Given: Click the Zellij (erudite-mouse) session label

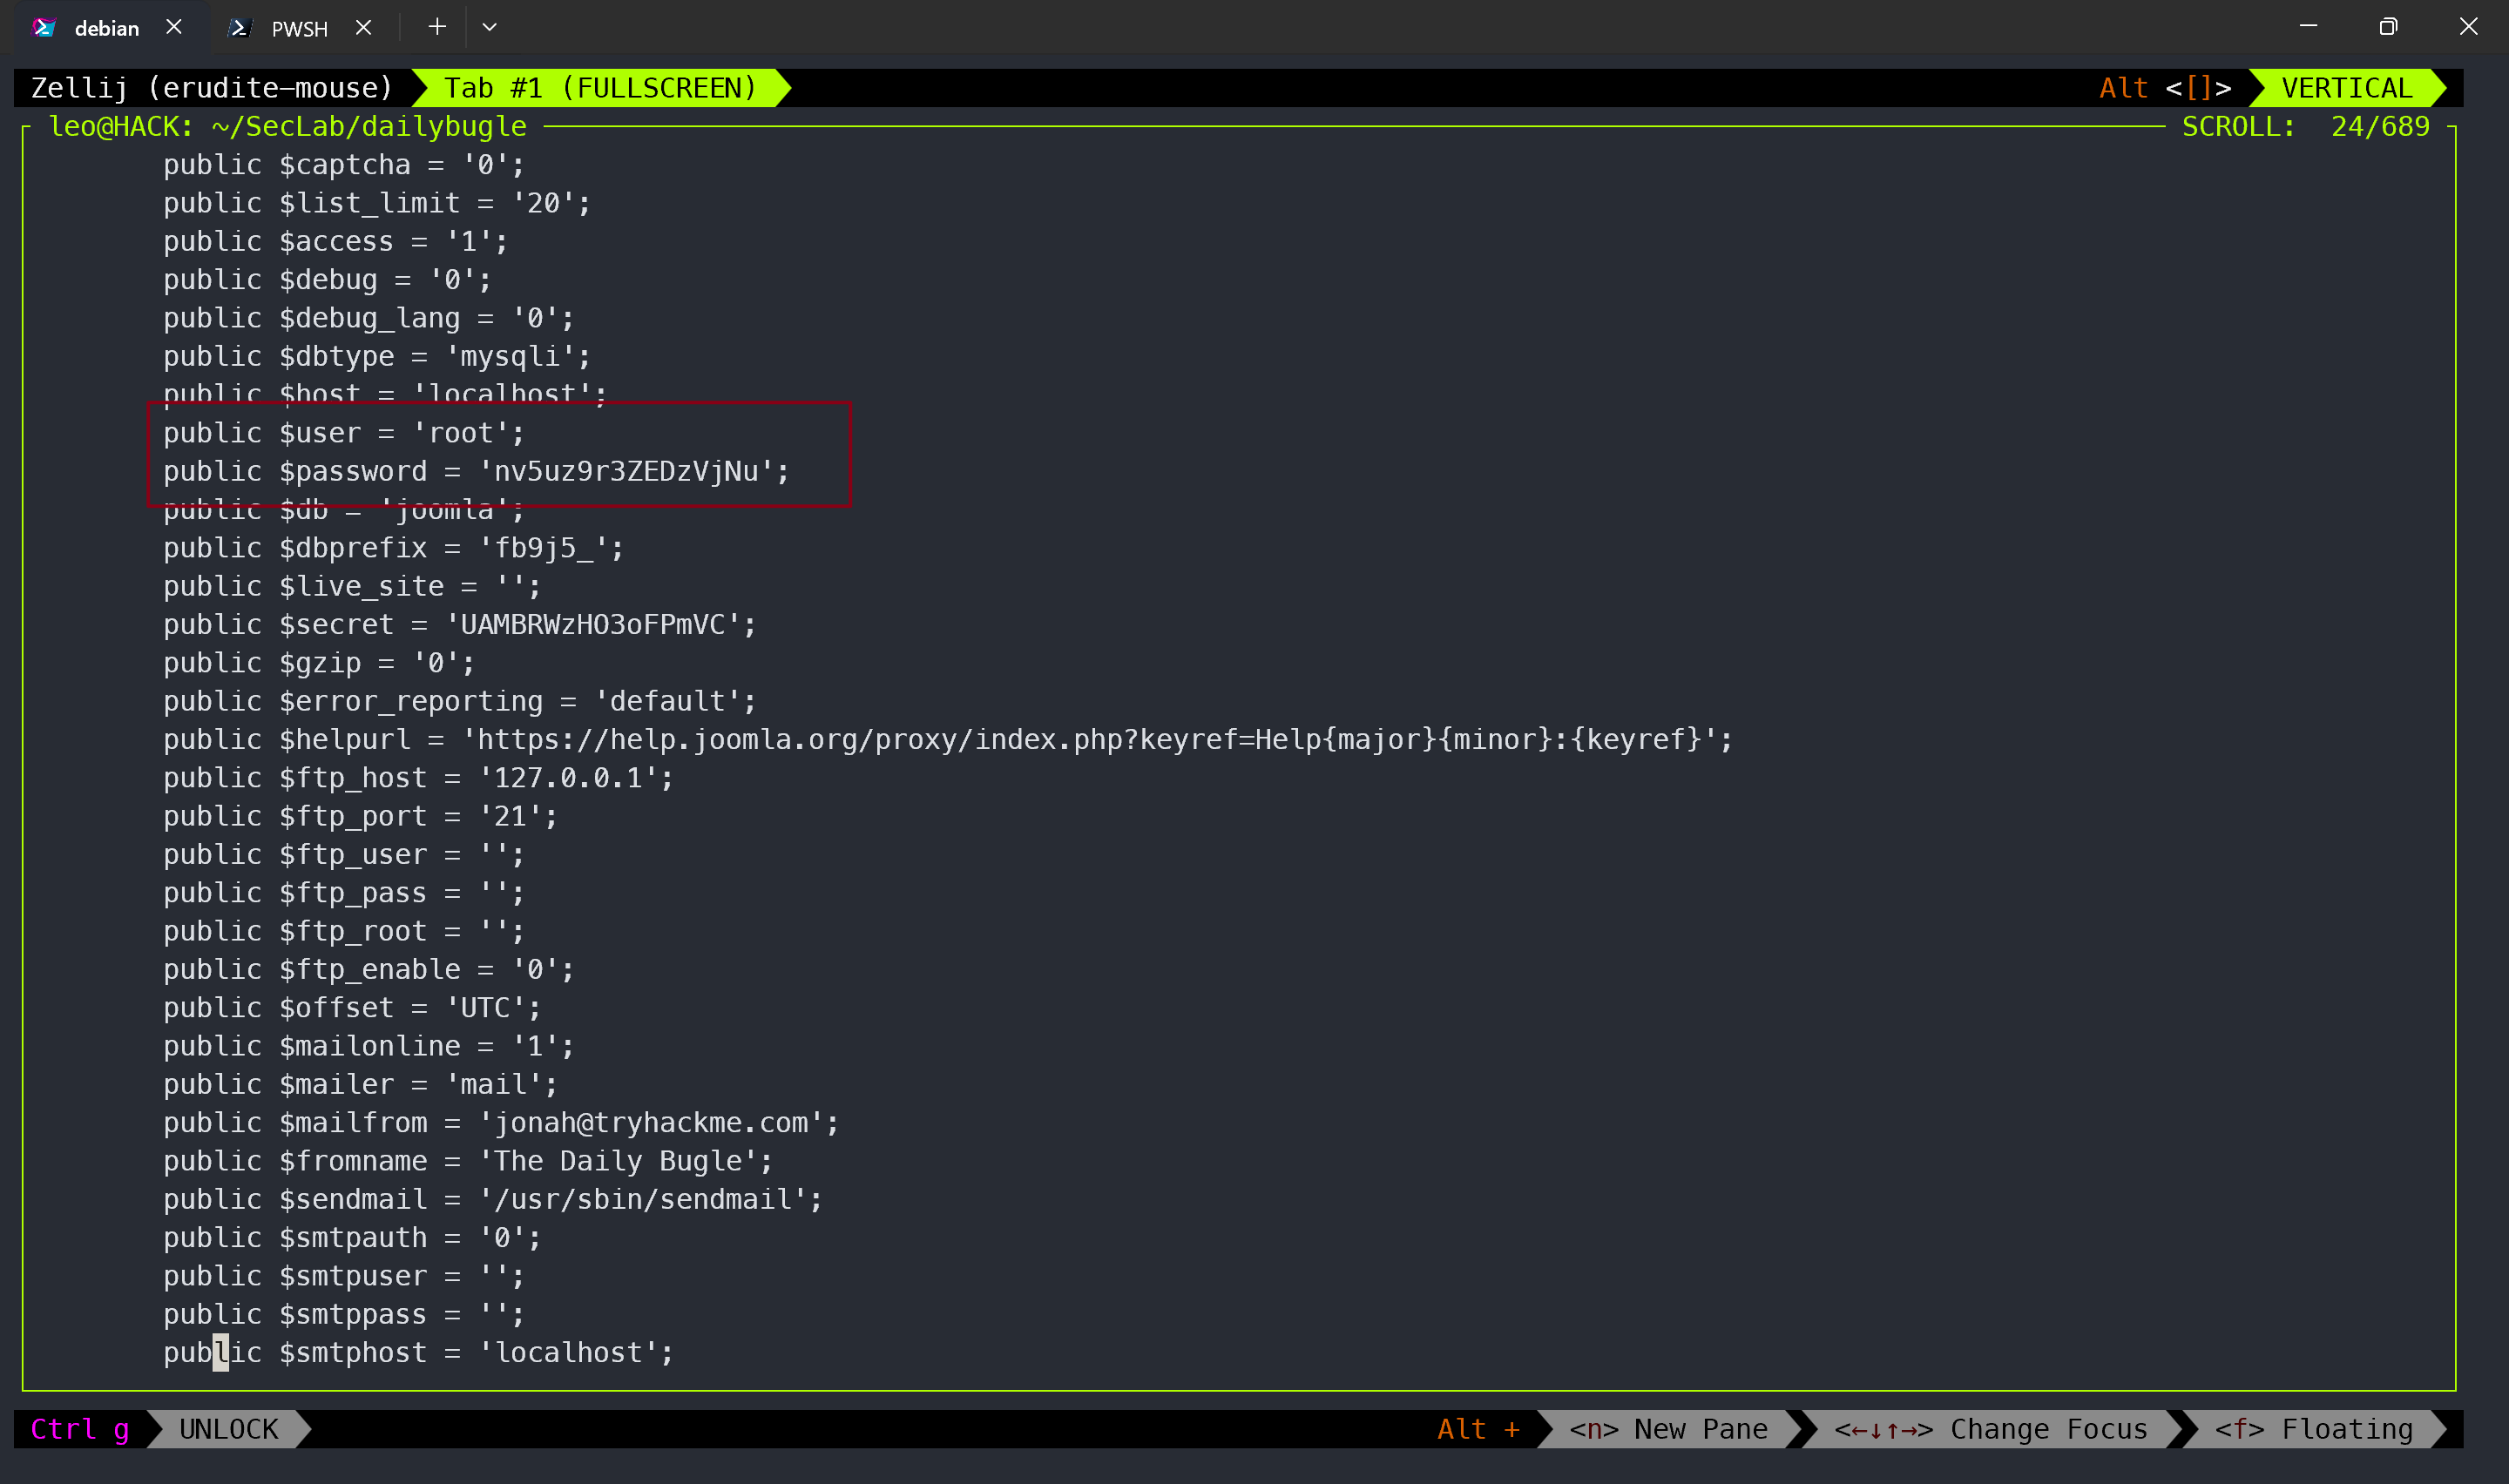Looking at the screenshot, I should pos(212,88).
